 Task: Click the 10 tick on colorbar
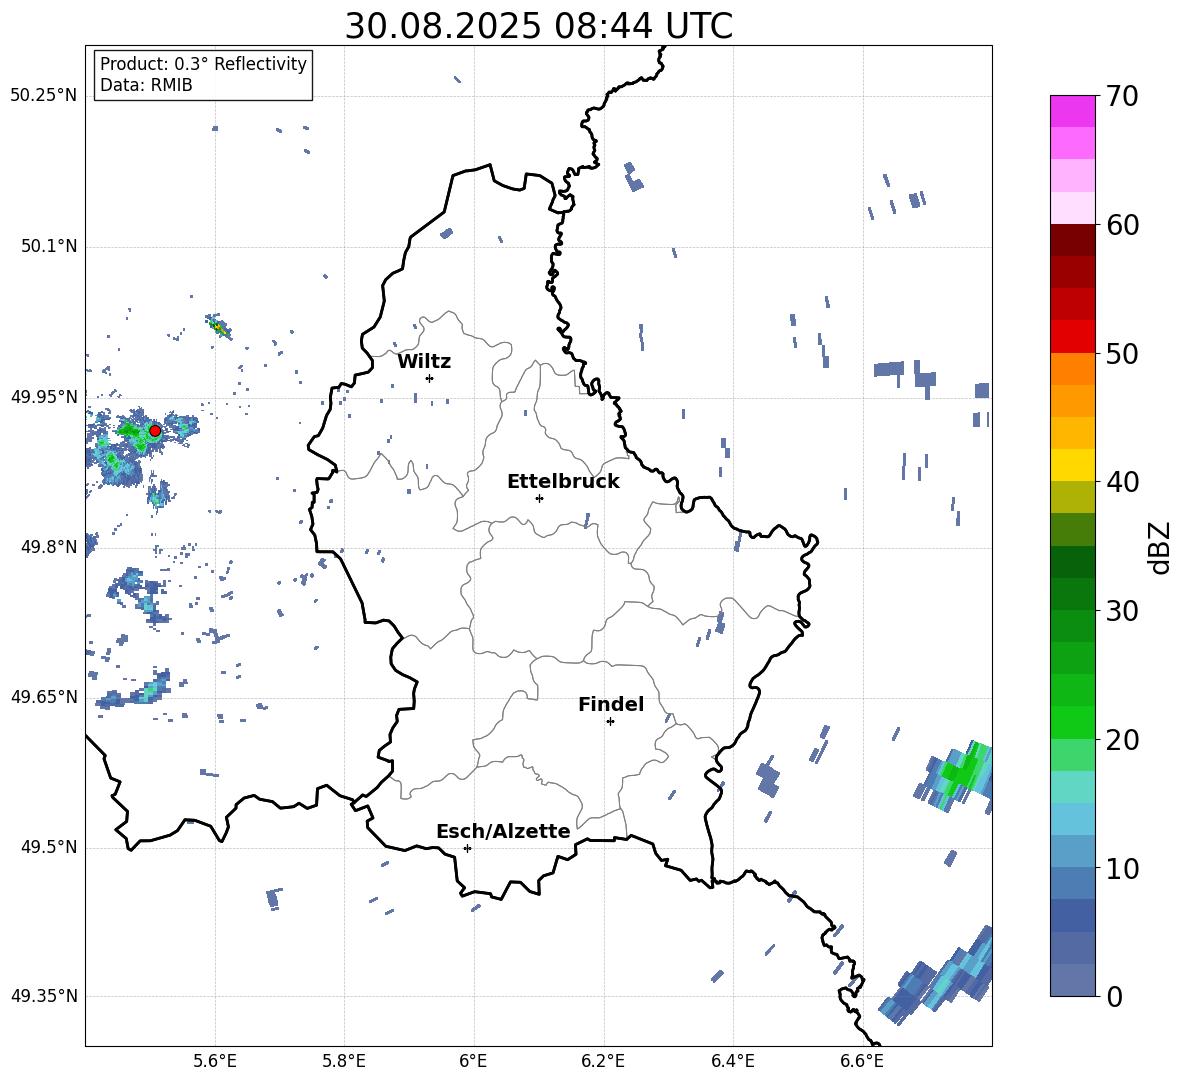(1123, 868)
